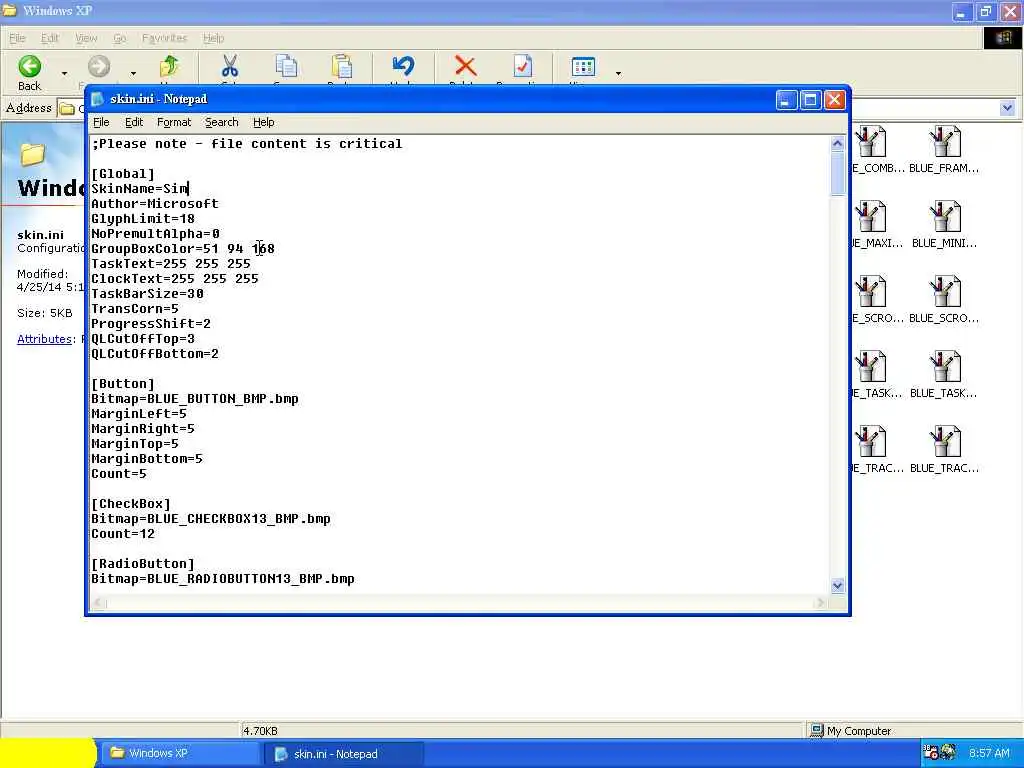This screenshot has height=768, width=1024.
Task: Open Notepad Format menu
Action: tap(174, 122)
